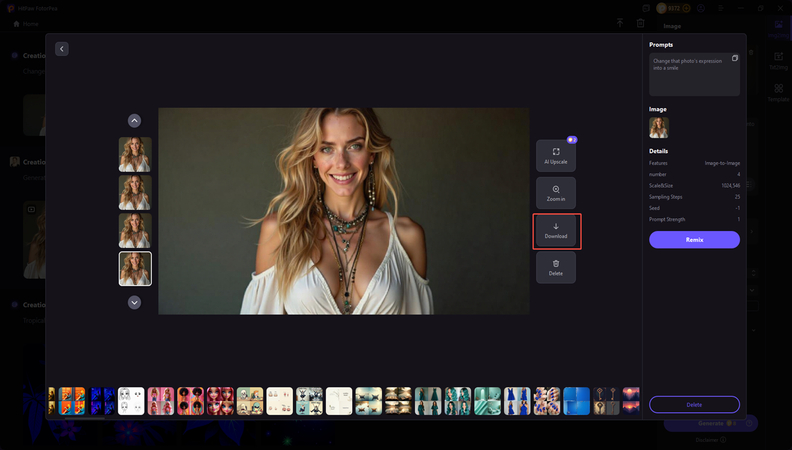This screenshot has width=792, height=450.
Task: Click the trash Delete button beside the preview
Action: point(556,267)
